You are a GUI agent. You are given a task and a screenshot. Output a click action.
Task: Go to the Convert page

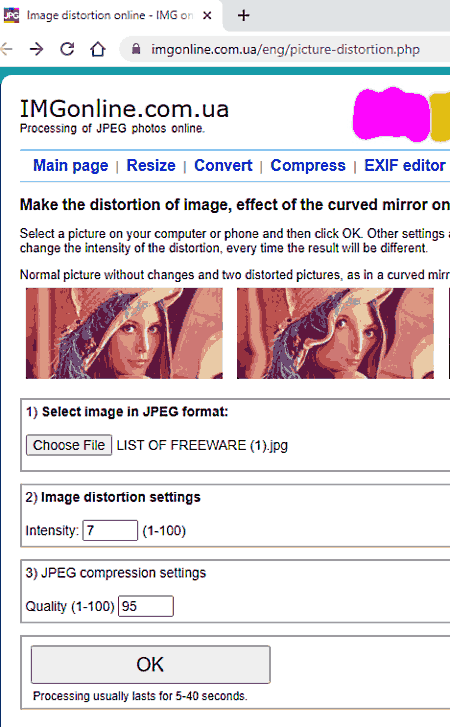click(x=223, y=166)
